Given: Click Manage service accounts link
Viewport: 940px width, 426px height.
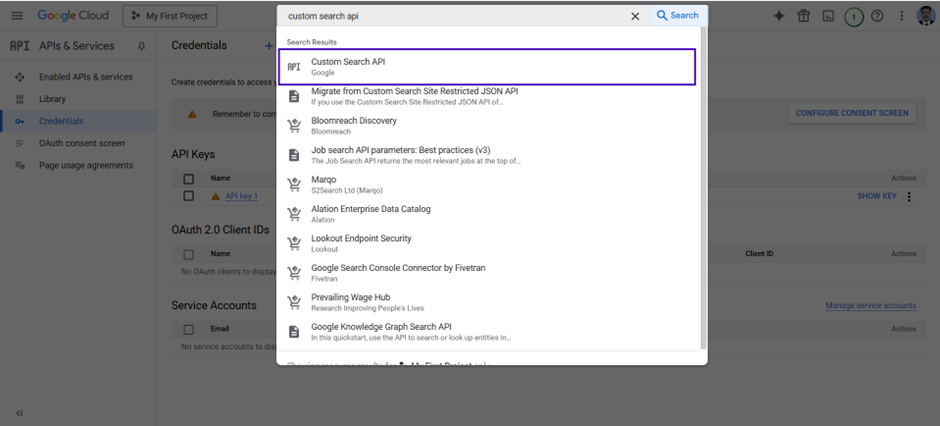Looking at the screenshot, I should tap(870, 306).
